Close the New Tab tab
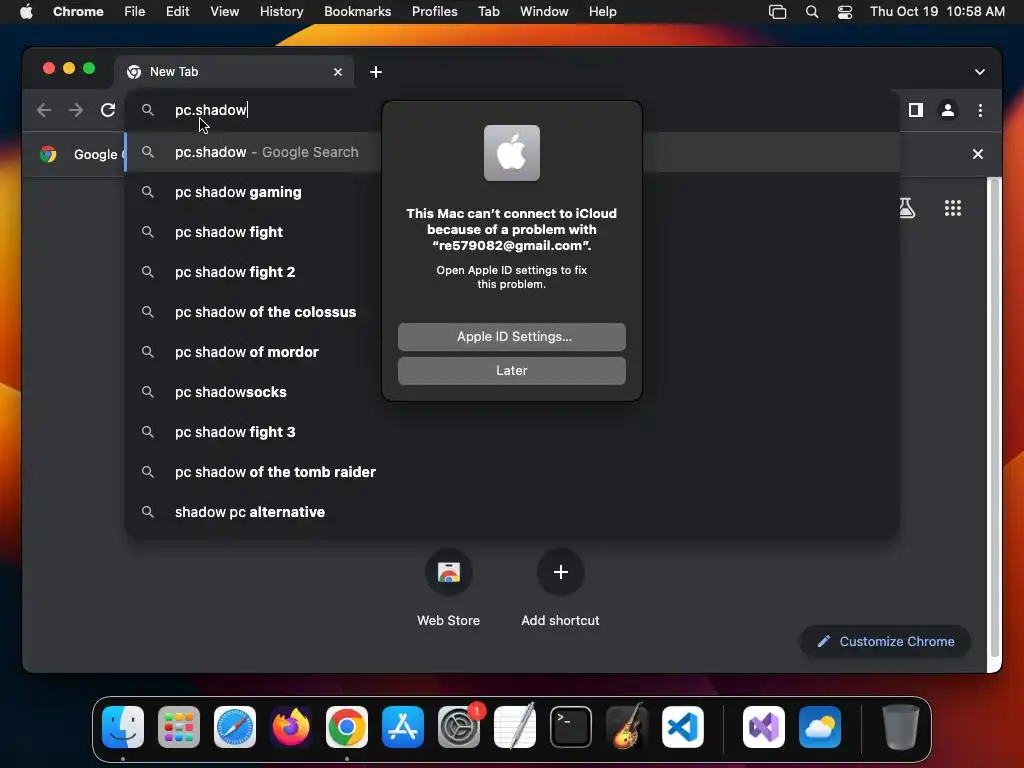 point(338,72)
